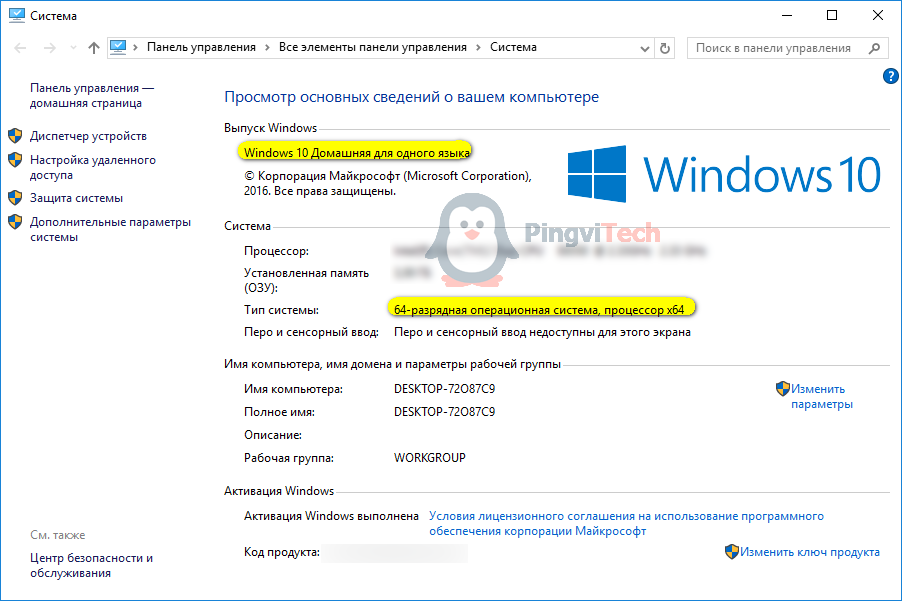The image size is (902, 601).
Task: Minimize the Система window
Action: [x=787, y=16]
